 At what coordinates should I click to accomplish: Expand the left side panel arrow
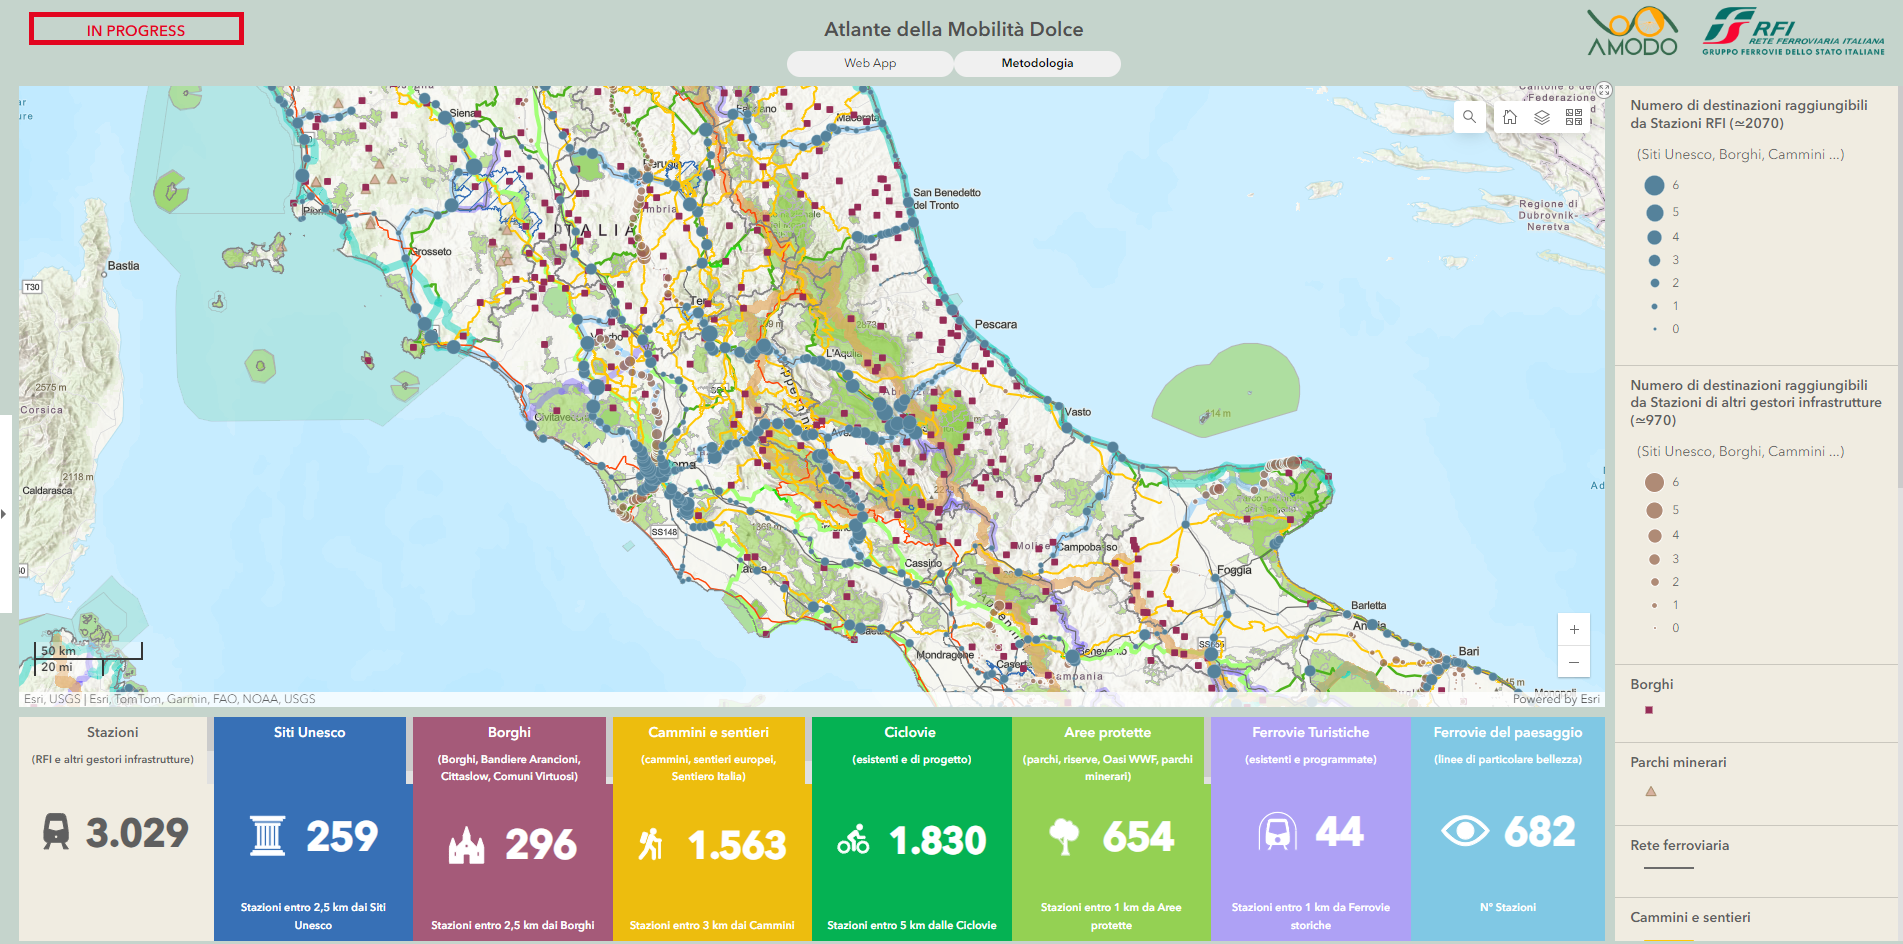pyautogui.click(x=4, y=514)
